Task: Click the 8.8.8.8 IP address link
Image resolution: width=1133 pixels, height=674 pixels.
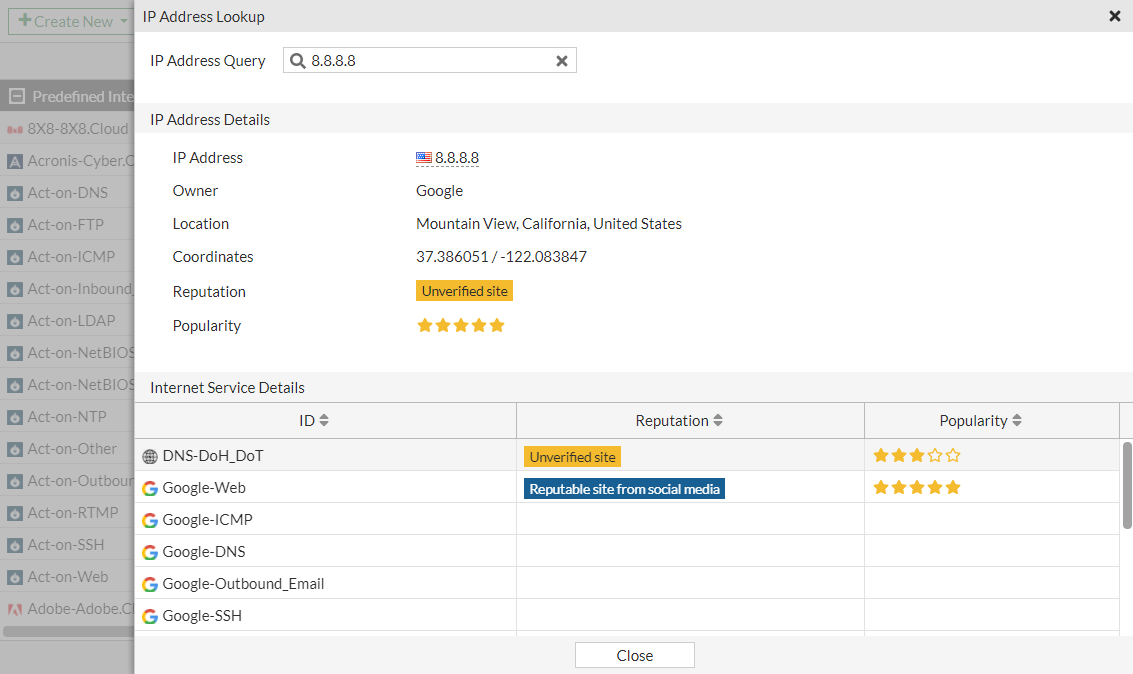Action: [457, 158]
